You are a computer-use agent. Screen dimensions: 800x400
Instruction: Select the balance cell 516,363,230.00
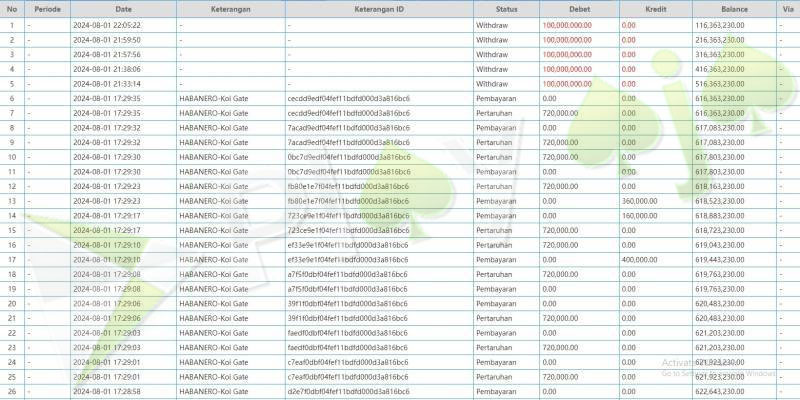[719, 84]
